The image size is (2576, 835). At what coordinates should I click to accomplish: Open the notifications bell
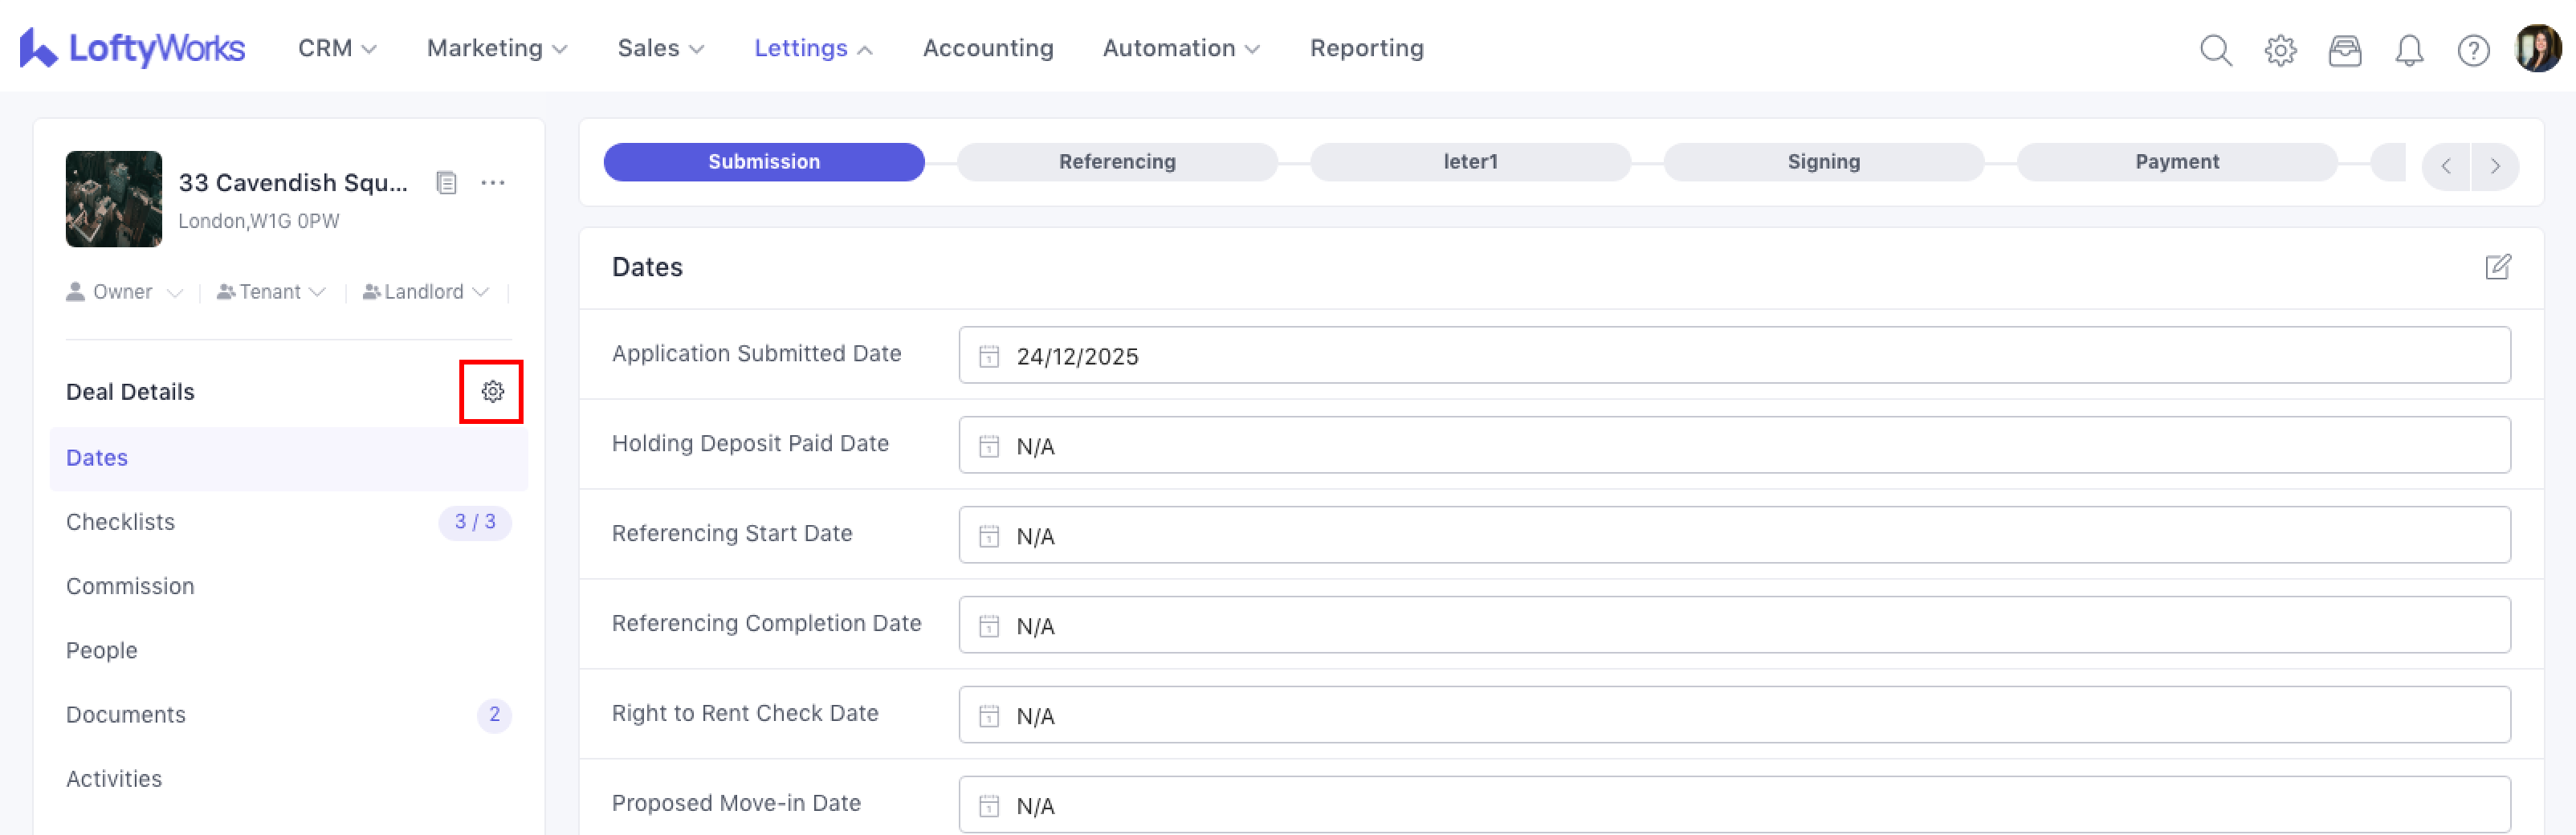(2409, 50)
